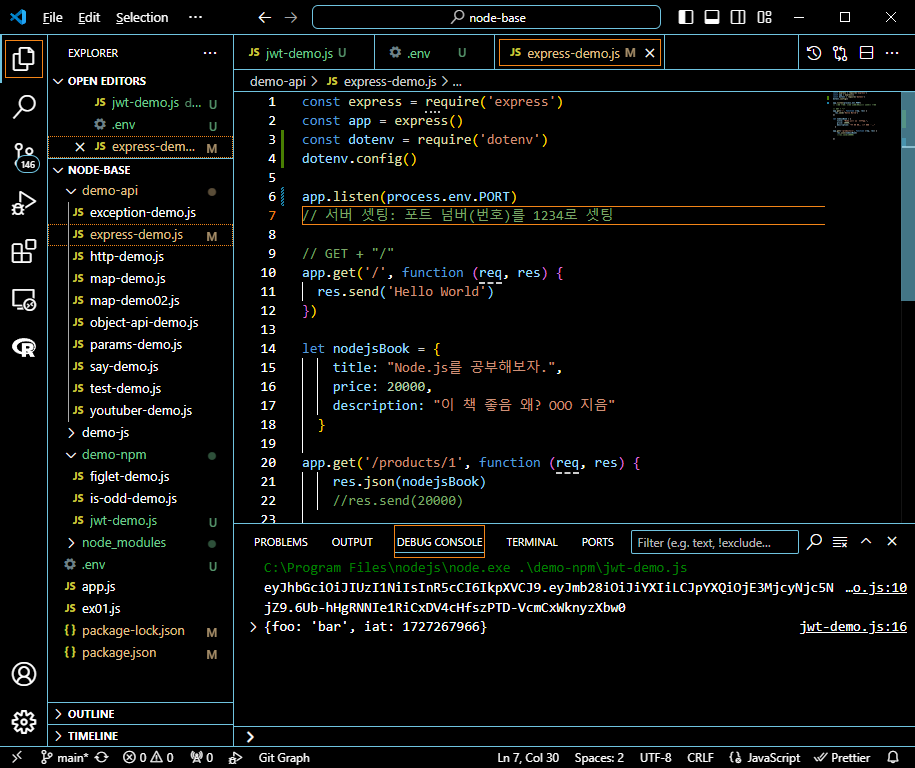
Task: Clear the debug console with the list icon
Action: [x=840, y=542]
